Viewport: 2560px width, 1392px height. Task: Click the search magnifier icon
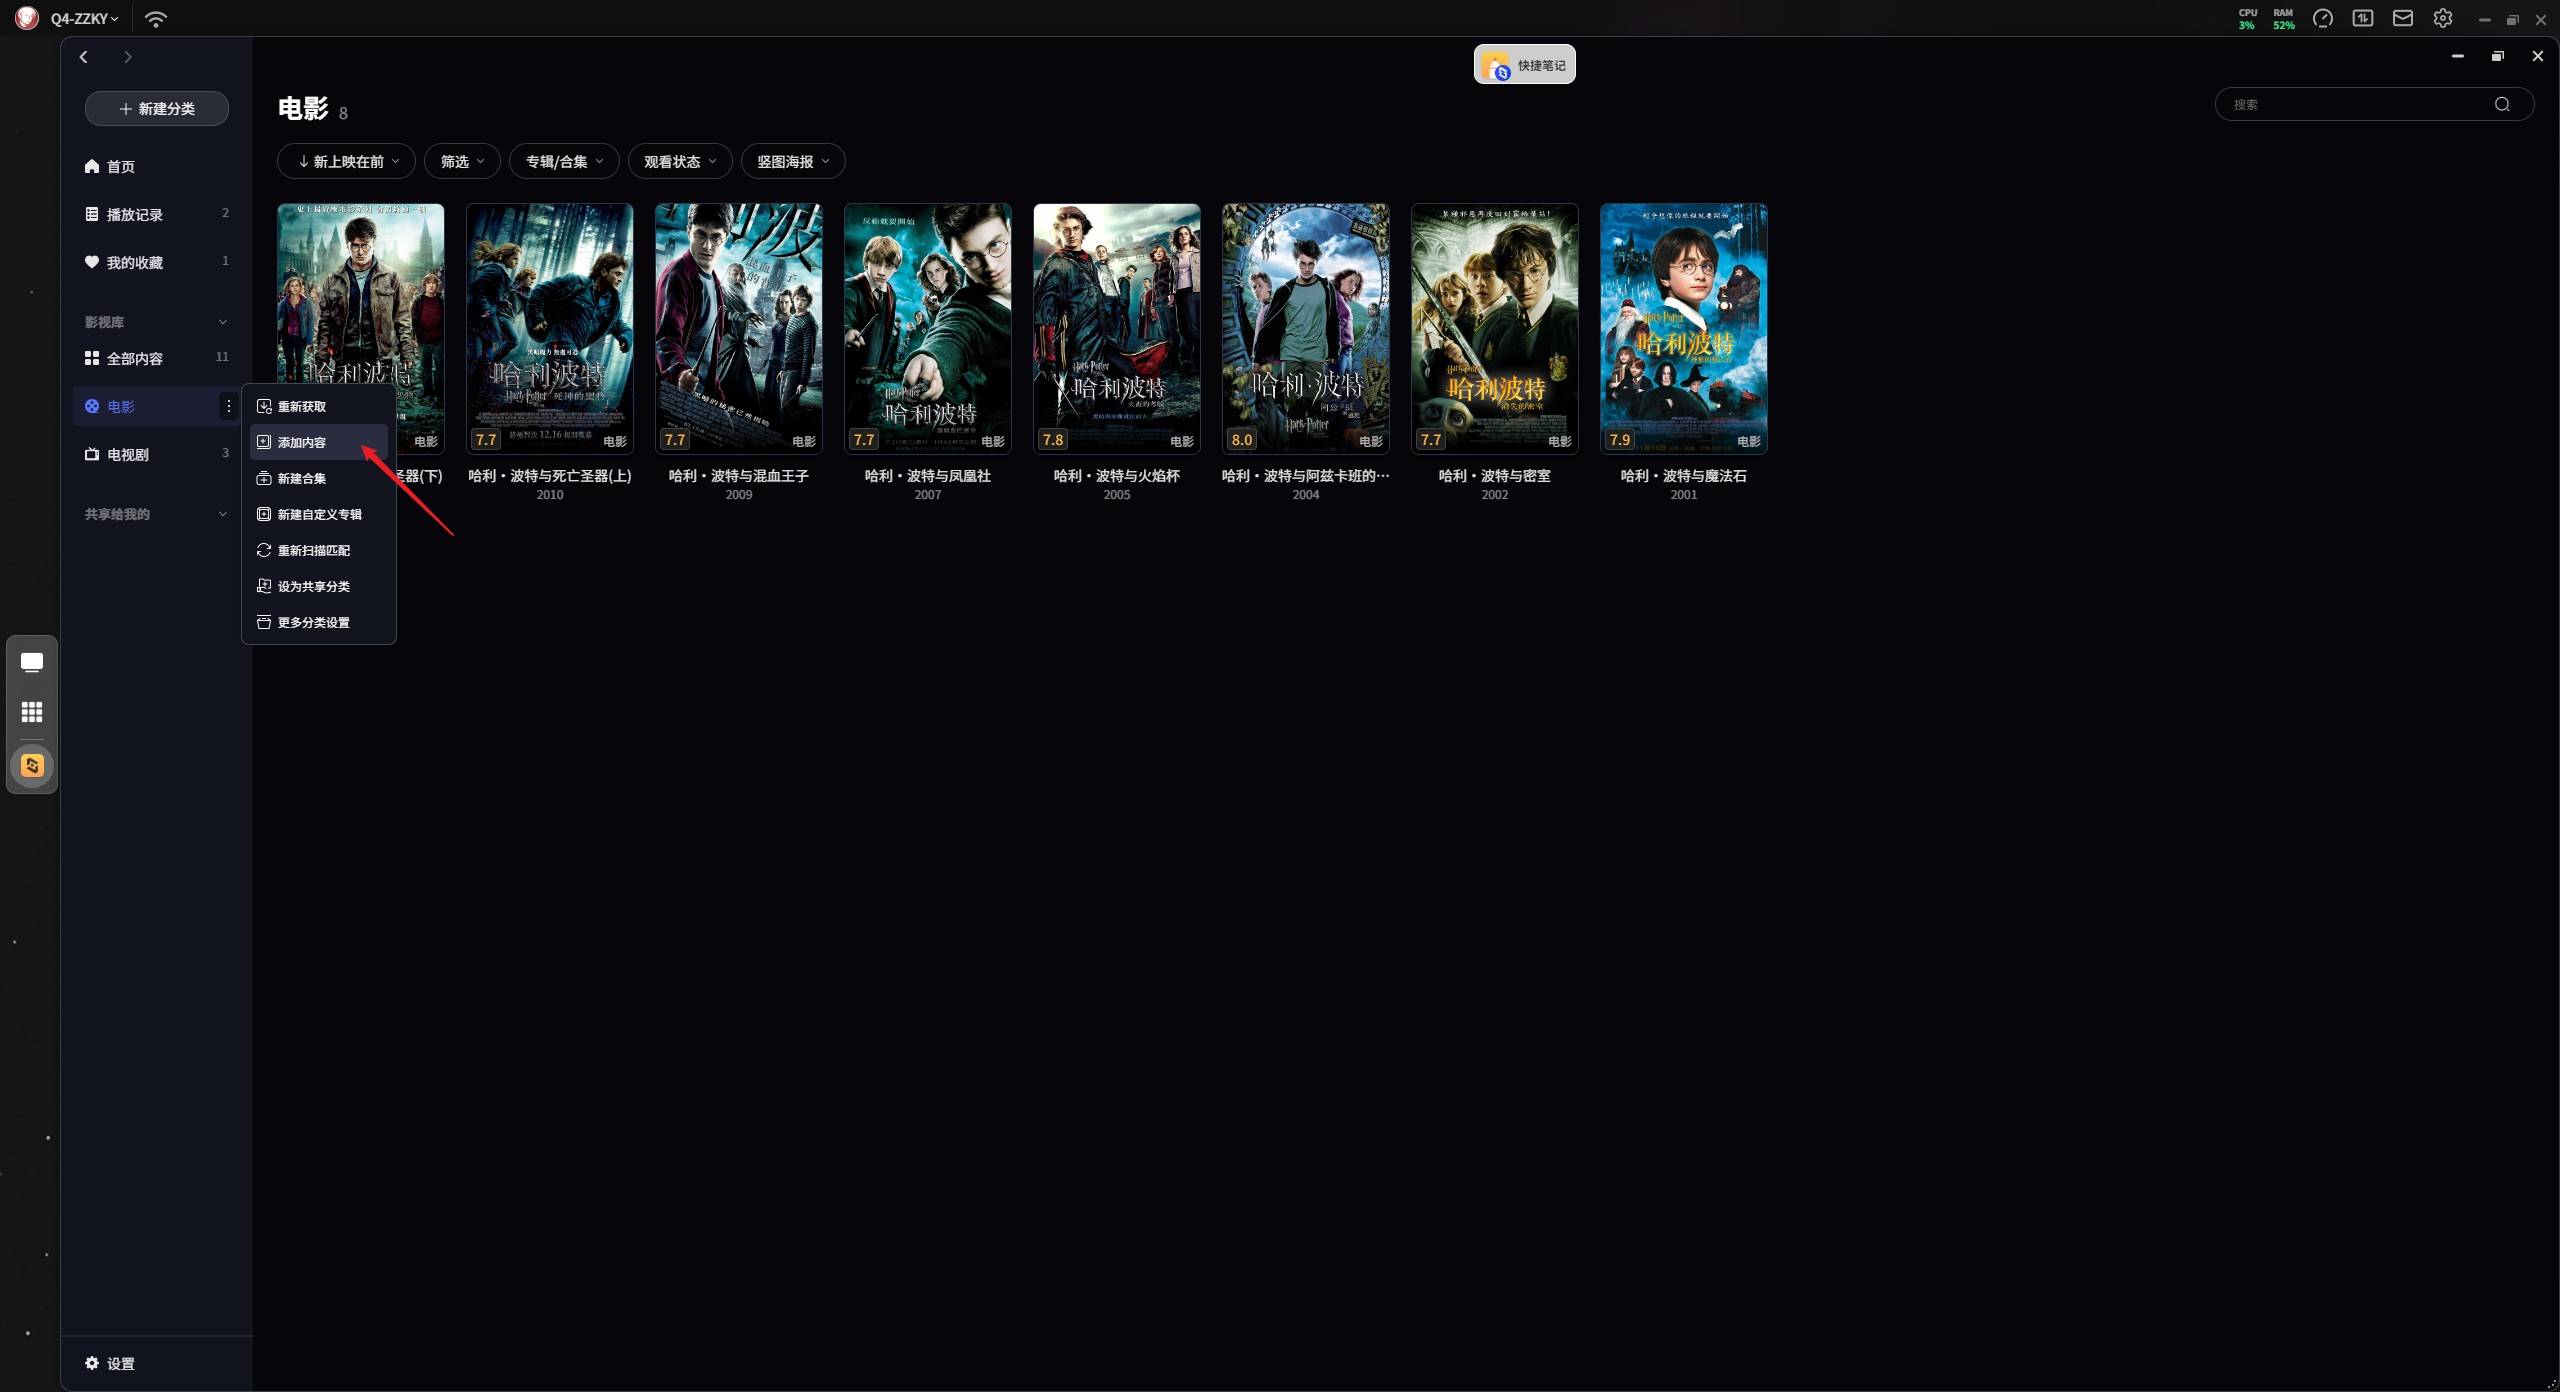pyautogui.click(x=2502, y=104)
